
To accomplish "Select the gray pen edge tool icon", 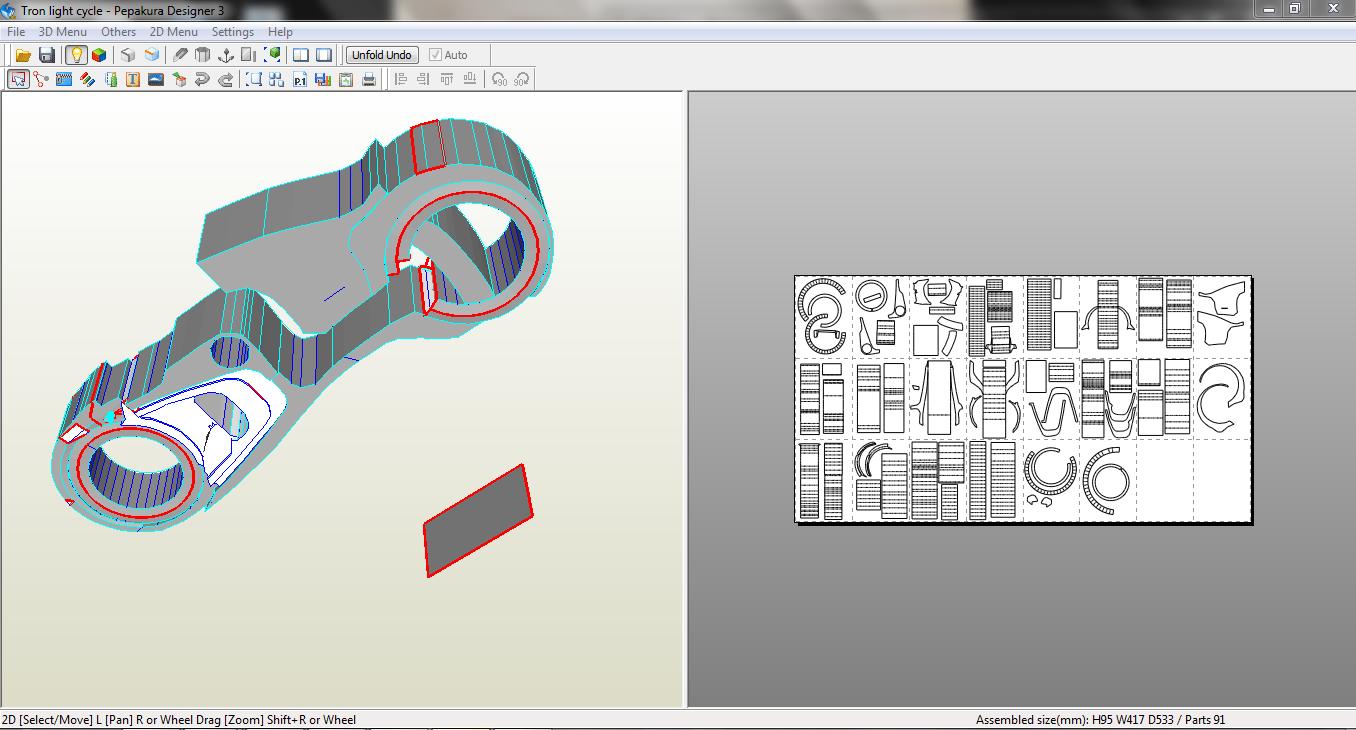I will coord(180,55).
